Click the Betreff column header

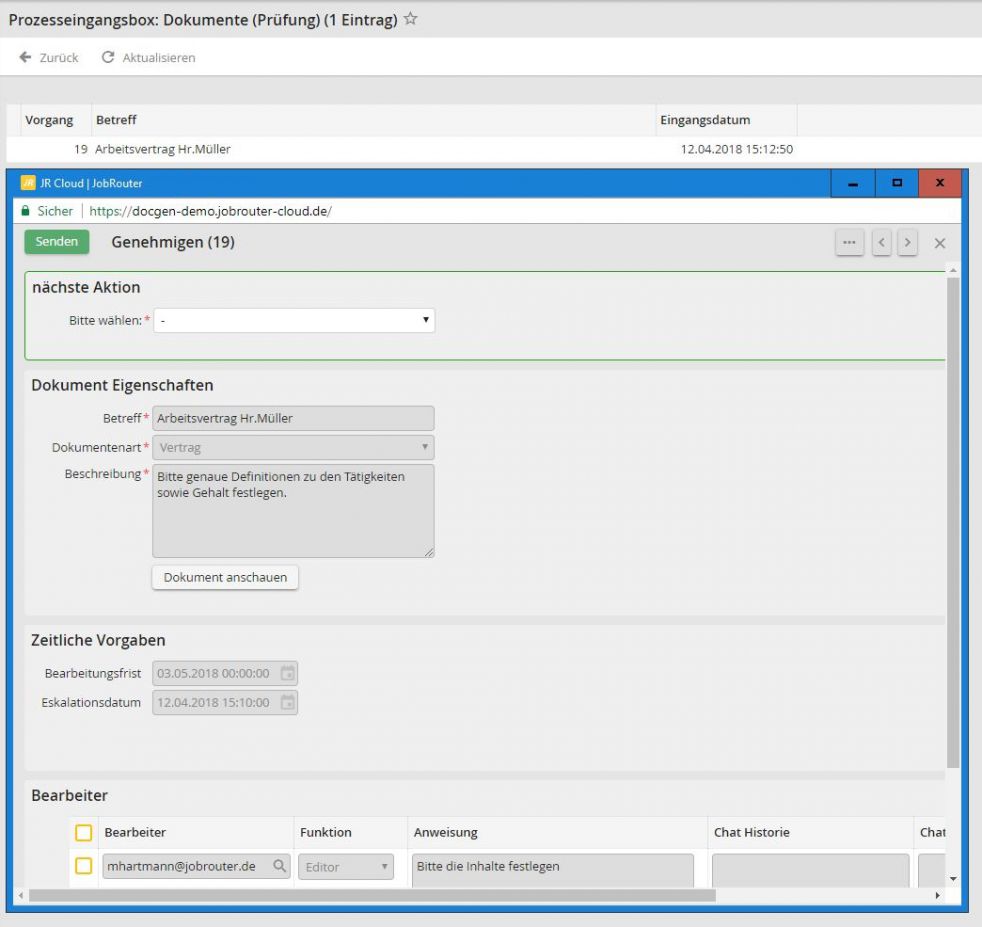(x=116, y=120)
